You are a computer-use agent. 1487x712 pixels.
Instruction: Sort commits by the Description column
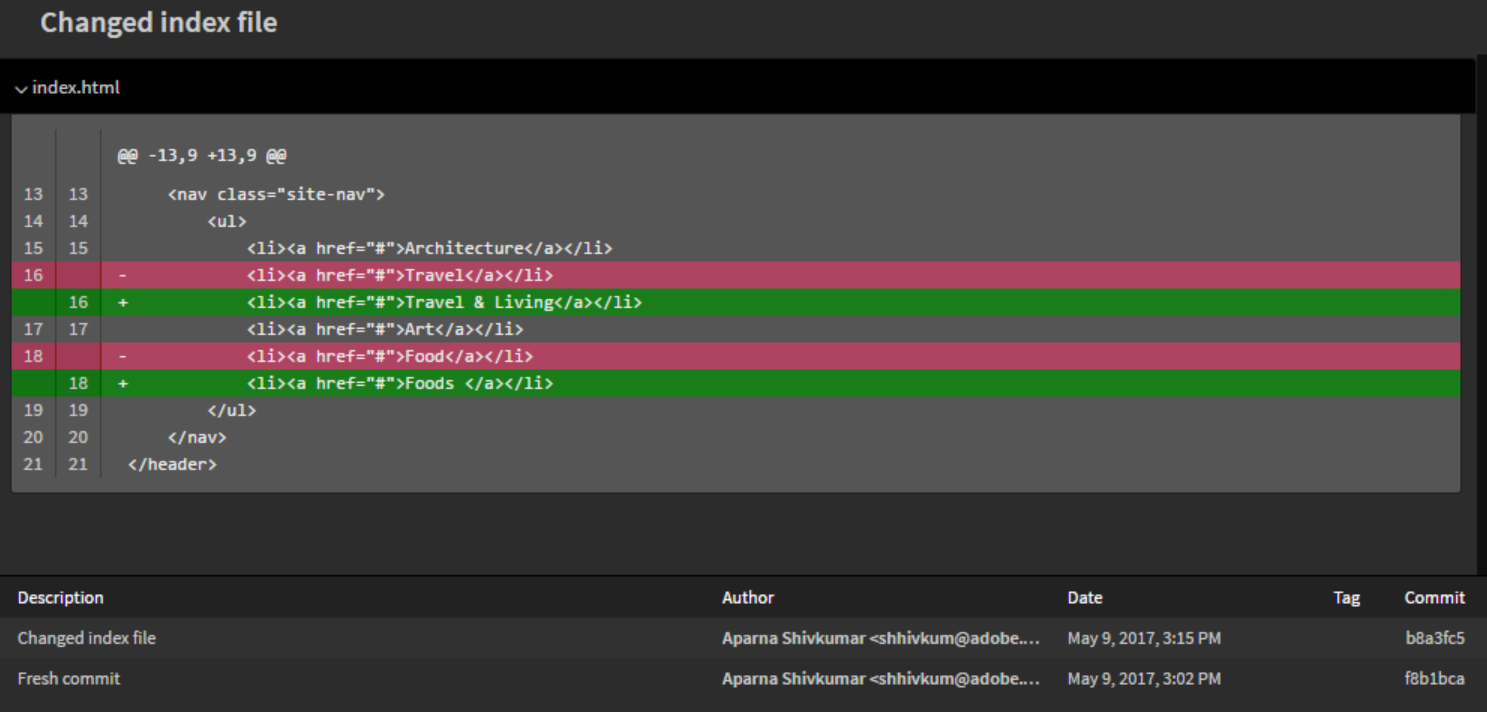[60, 597]
